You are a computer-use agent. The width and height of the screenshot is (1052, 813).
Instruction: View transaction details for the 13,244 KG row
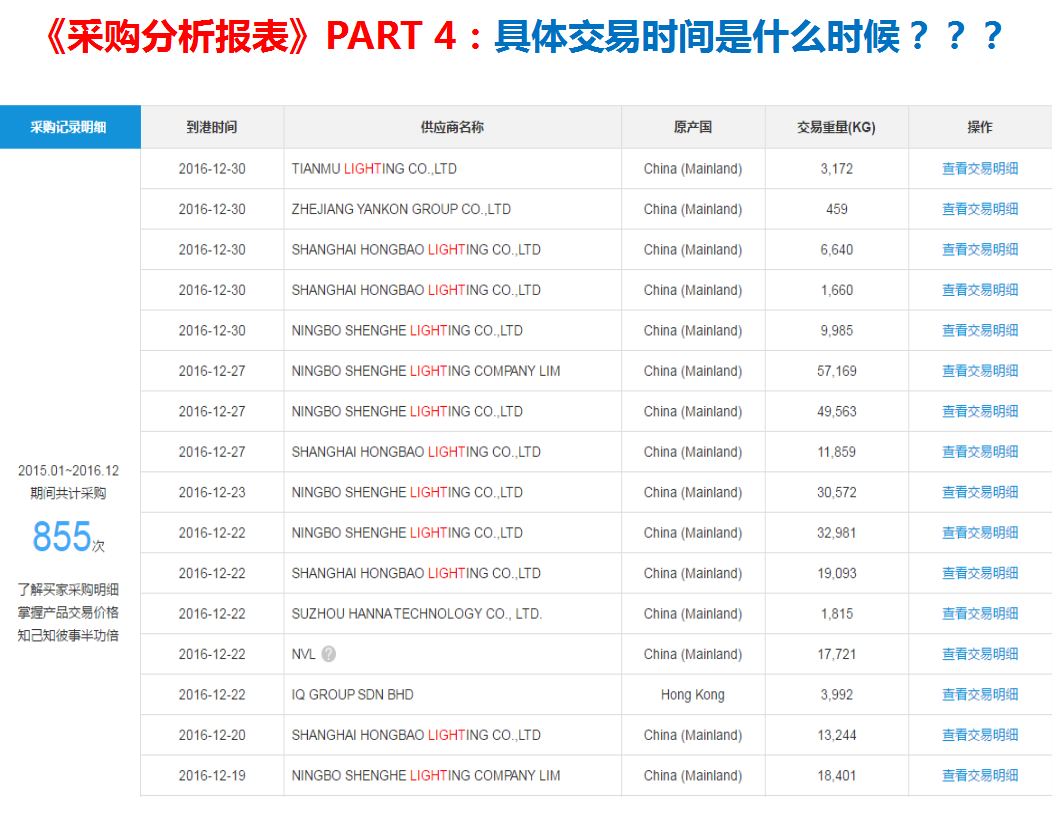979,735
